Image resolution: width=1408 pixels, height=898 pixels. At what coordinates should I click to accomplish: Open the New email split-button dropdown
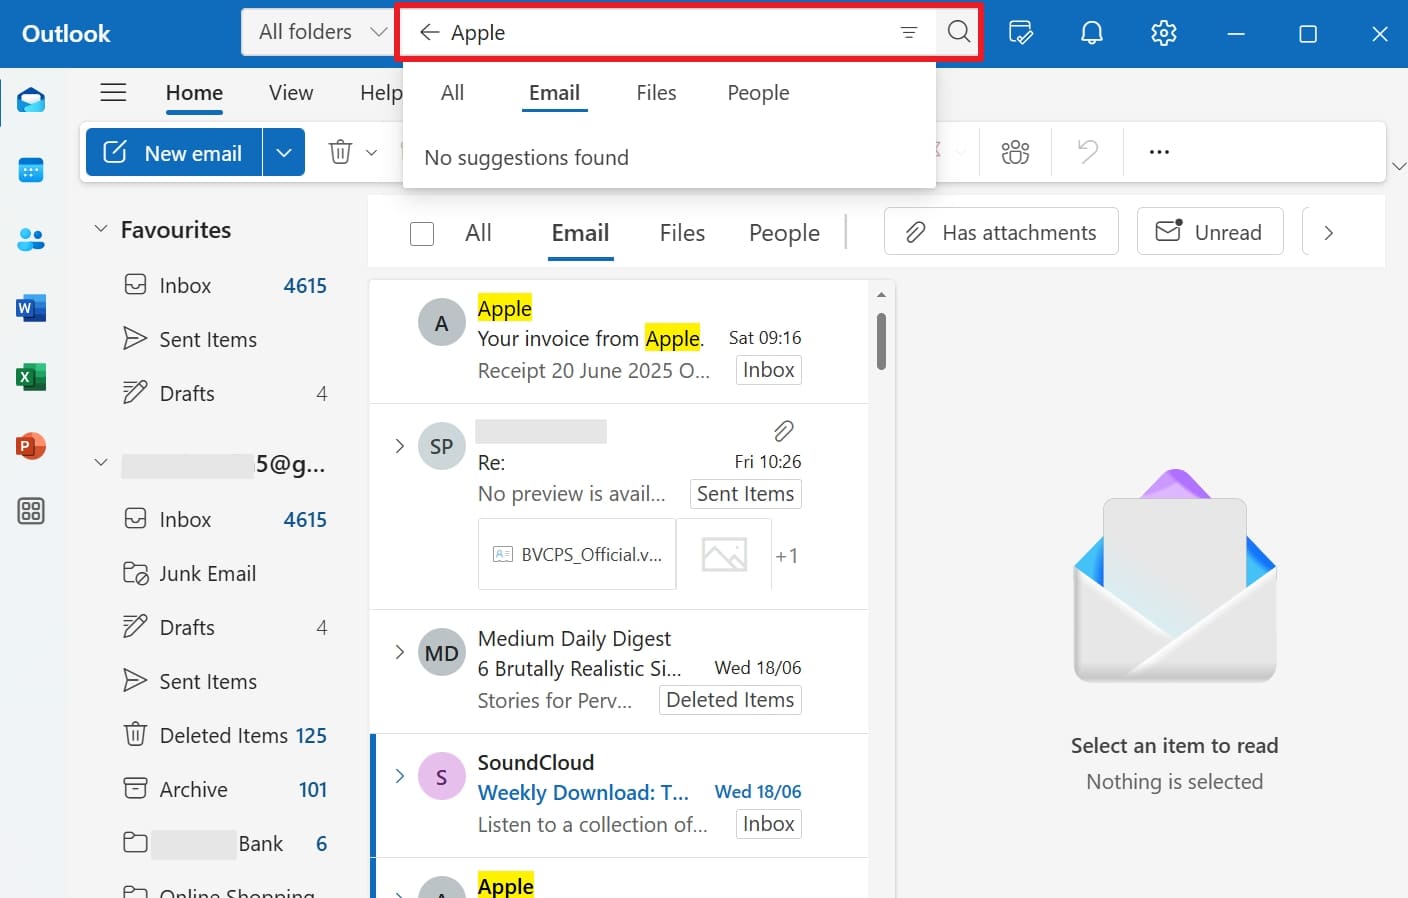point(284,152)
